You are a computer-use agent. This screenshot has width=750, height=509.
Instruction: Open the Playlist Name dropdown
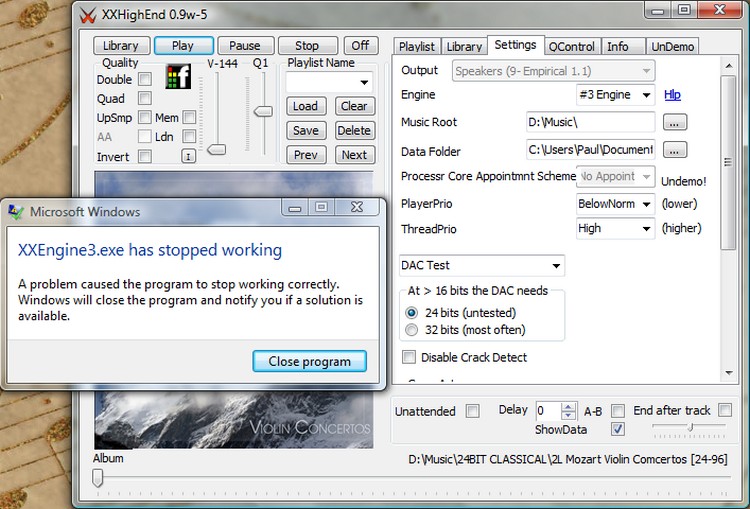364,82
